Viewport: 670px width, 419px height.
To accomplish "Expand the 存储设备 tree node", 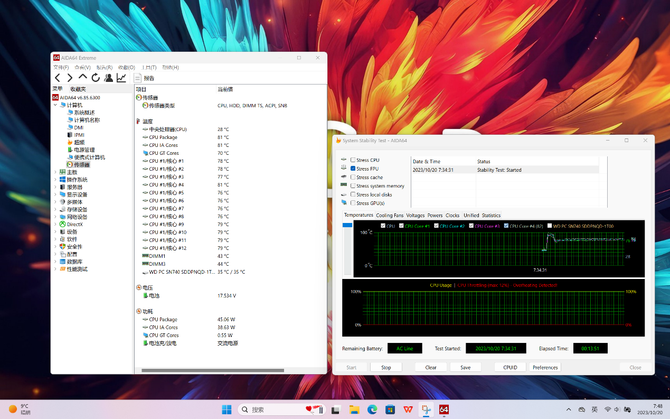I will 55,209.
